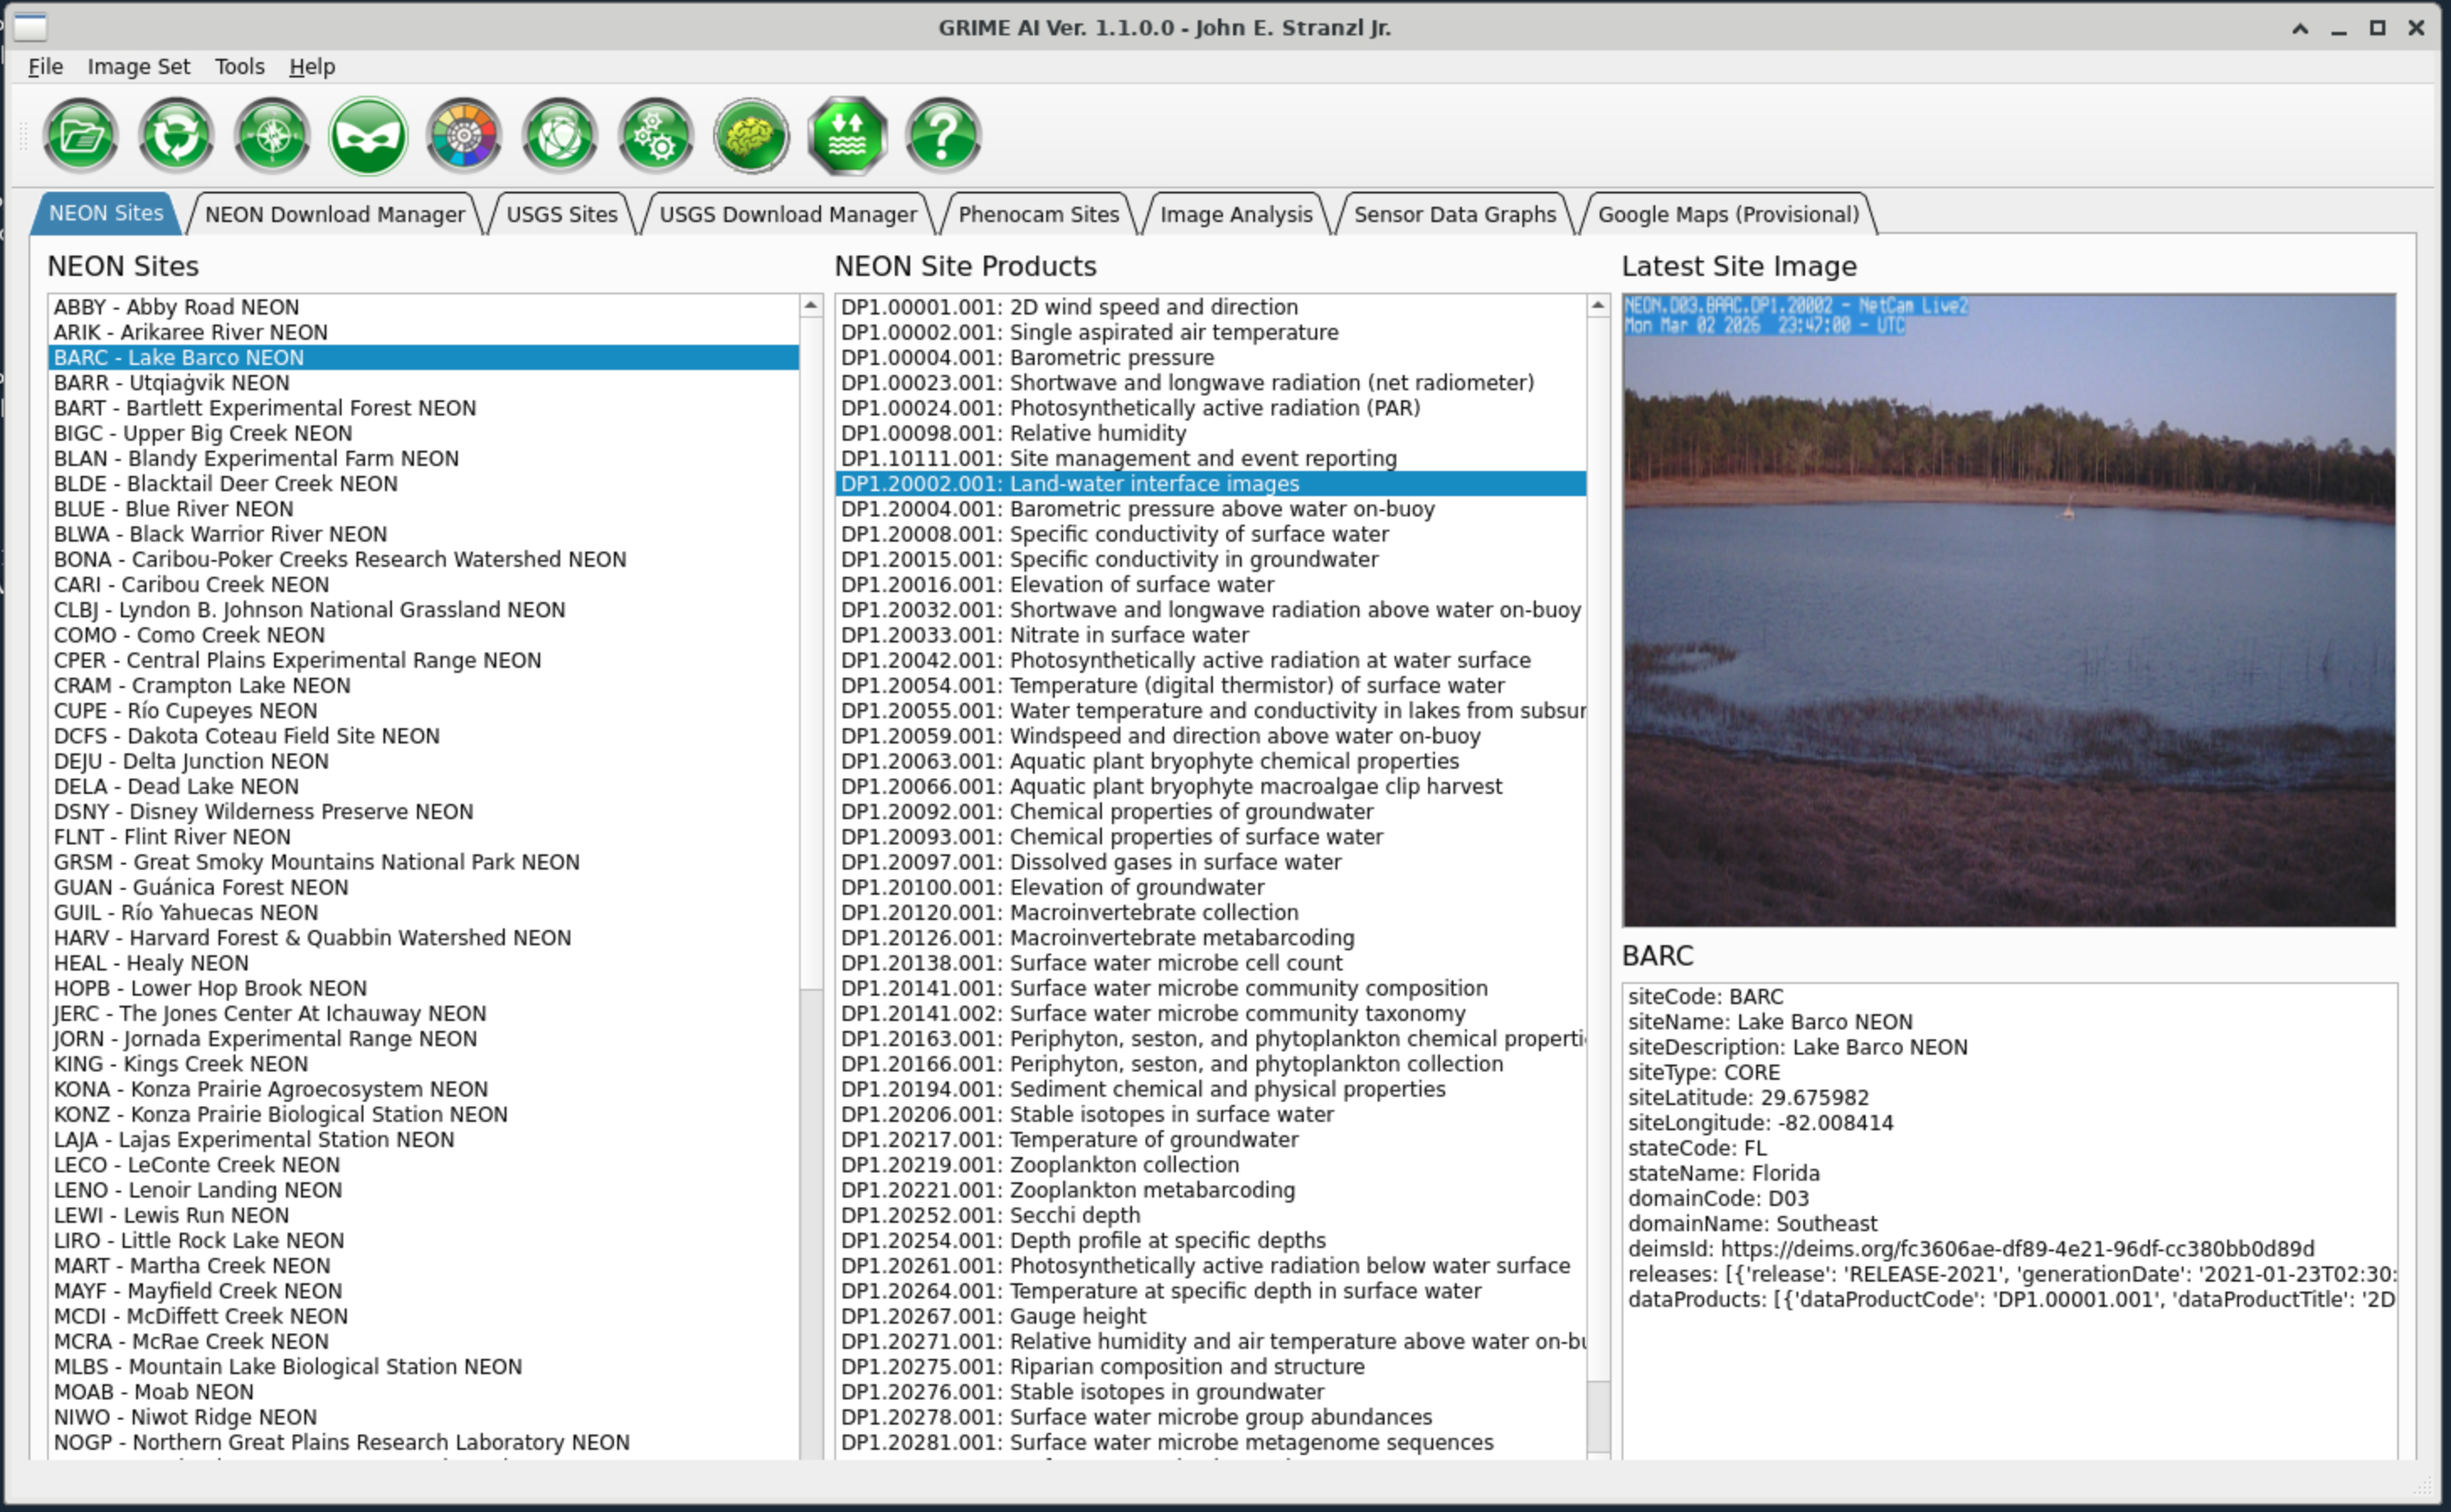Click the water level octagon icon

tap(848, 134)
